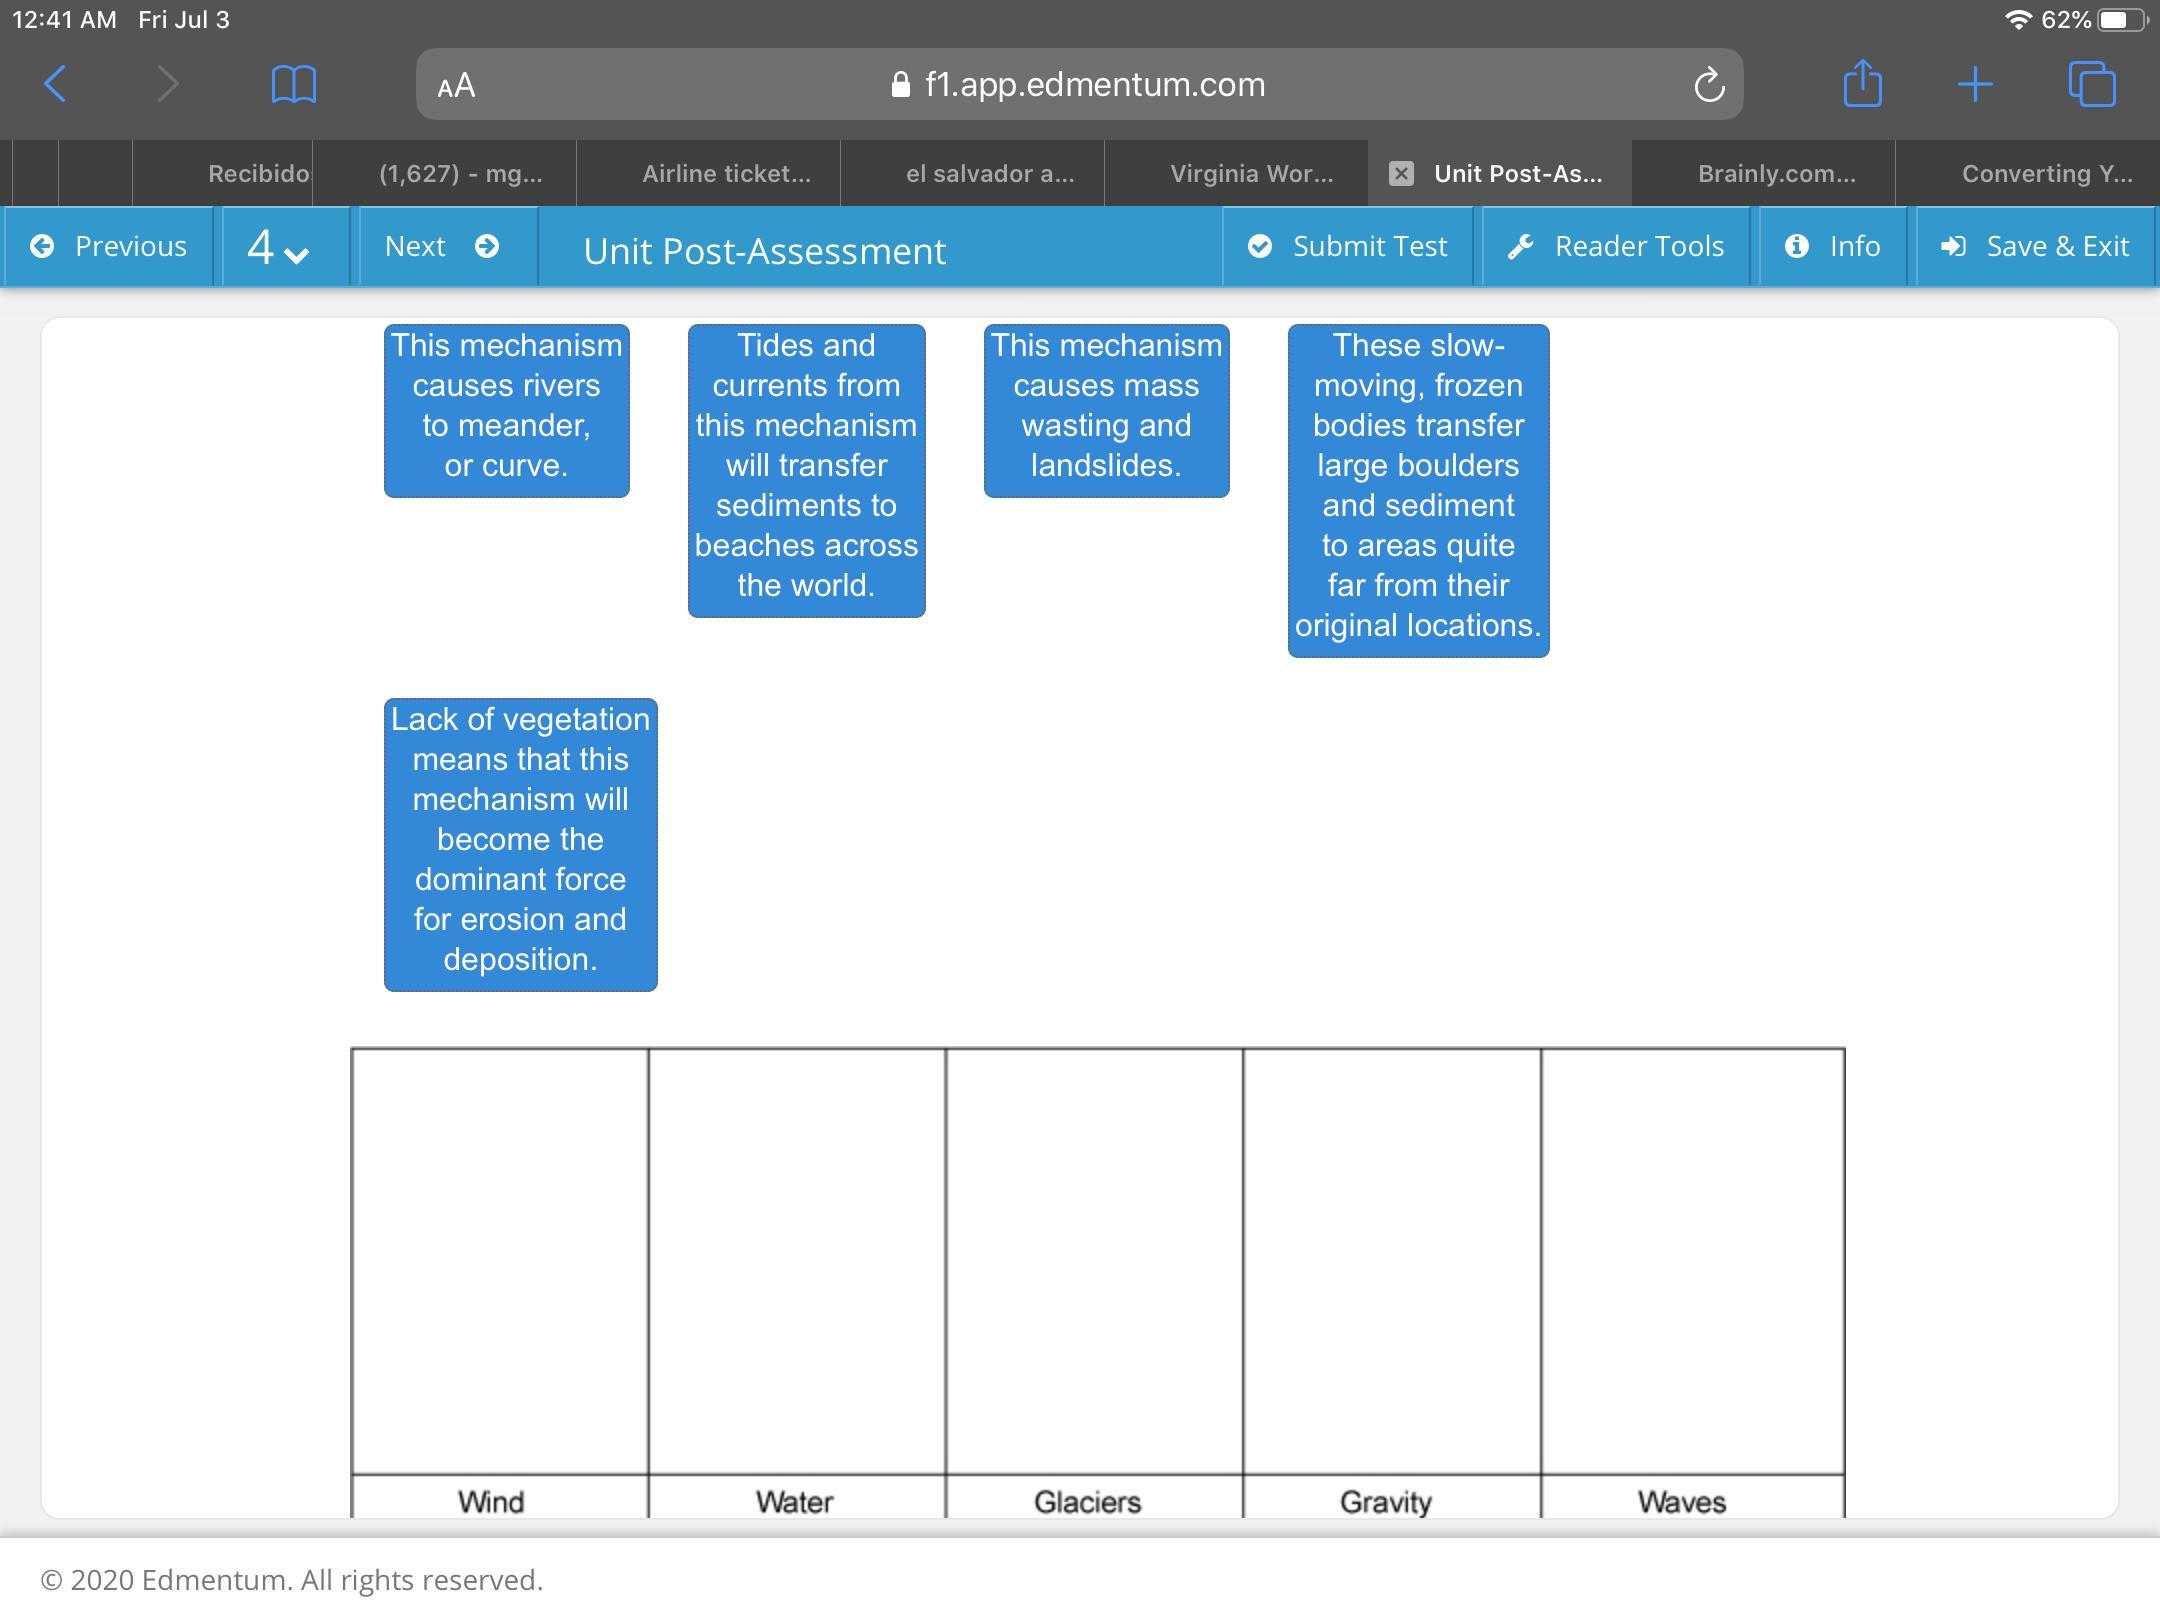
Task: Open the bookmarks book icon
Action: click(x=294, y=84)
